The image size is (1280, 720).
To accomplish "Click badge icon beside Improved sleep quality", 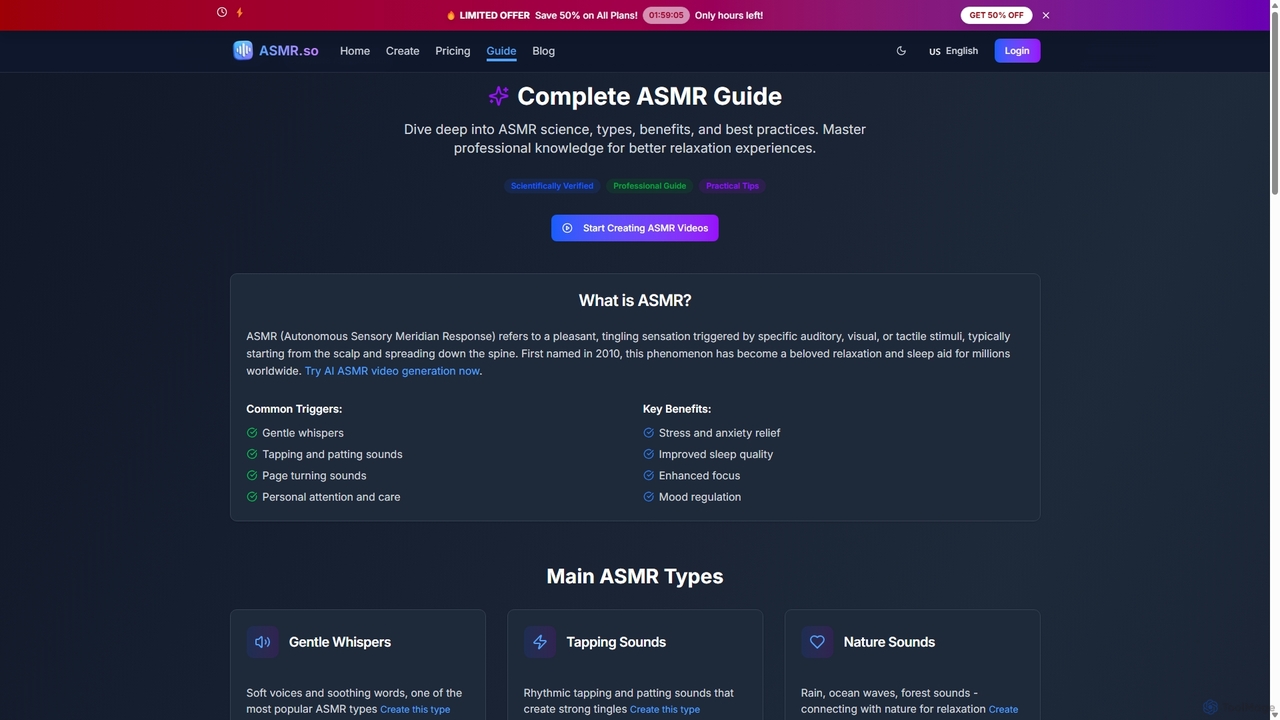I will (649, 454).
